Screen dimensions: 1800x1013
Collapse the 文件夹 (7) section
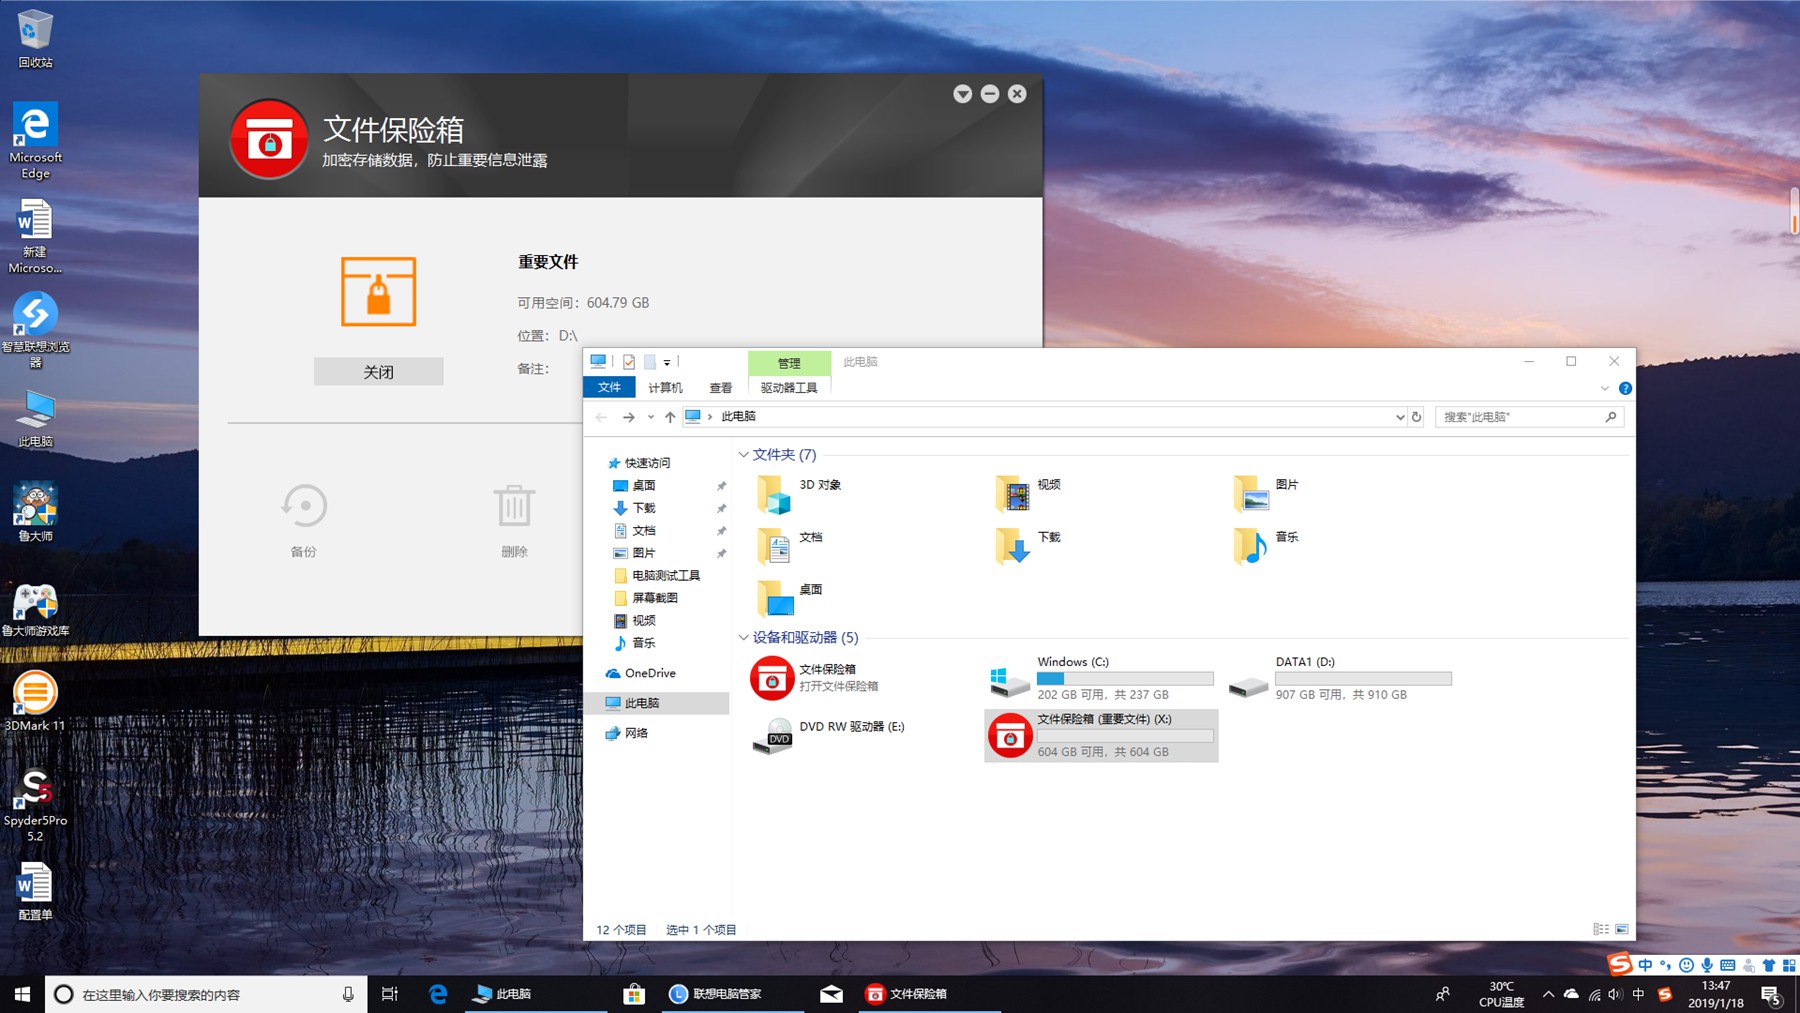tap(744, 454)
